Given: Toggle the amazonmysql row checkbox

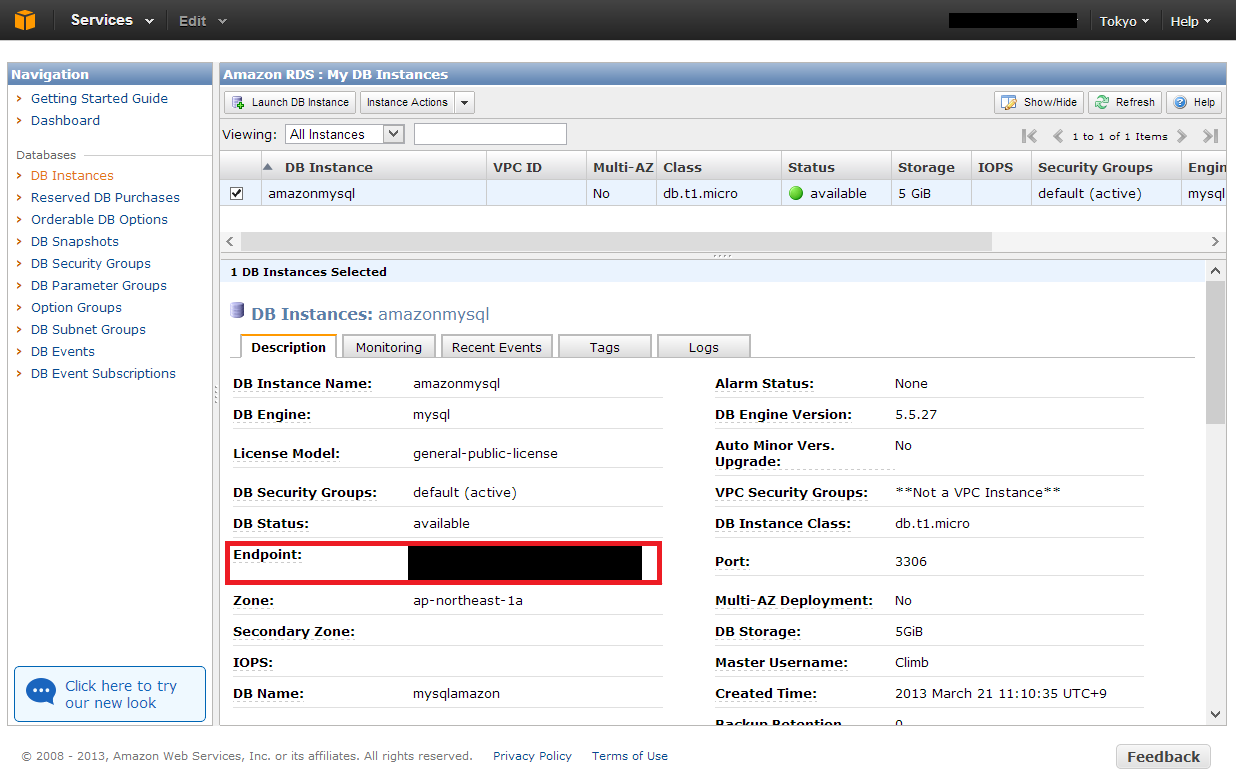Looking at the screenshot, I should (237, 193).
